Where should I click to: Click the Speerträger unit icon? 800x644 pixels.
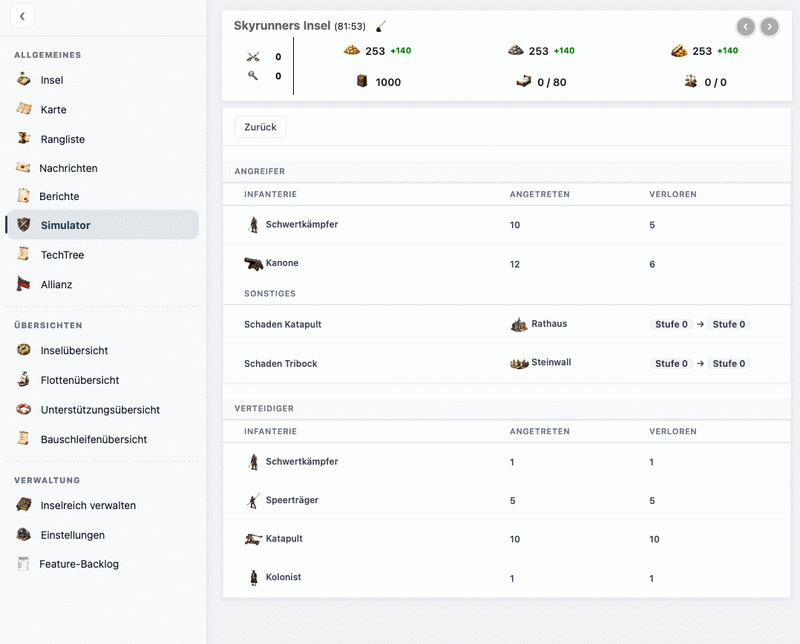click(x=254, y=501)
